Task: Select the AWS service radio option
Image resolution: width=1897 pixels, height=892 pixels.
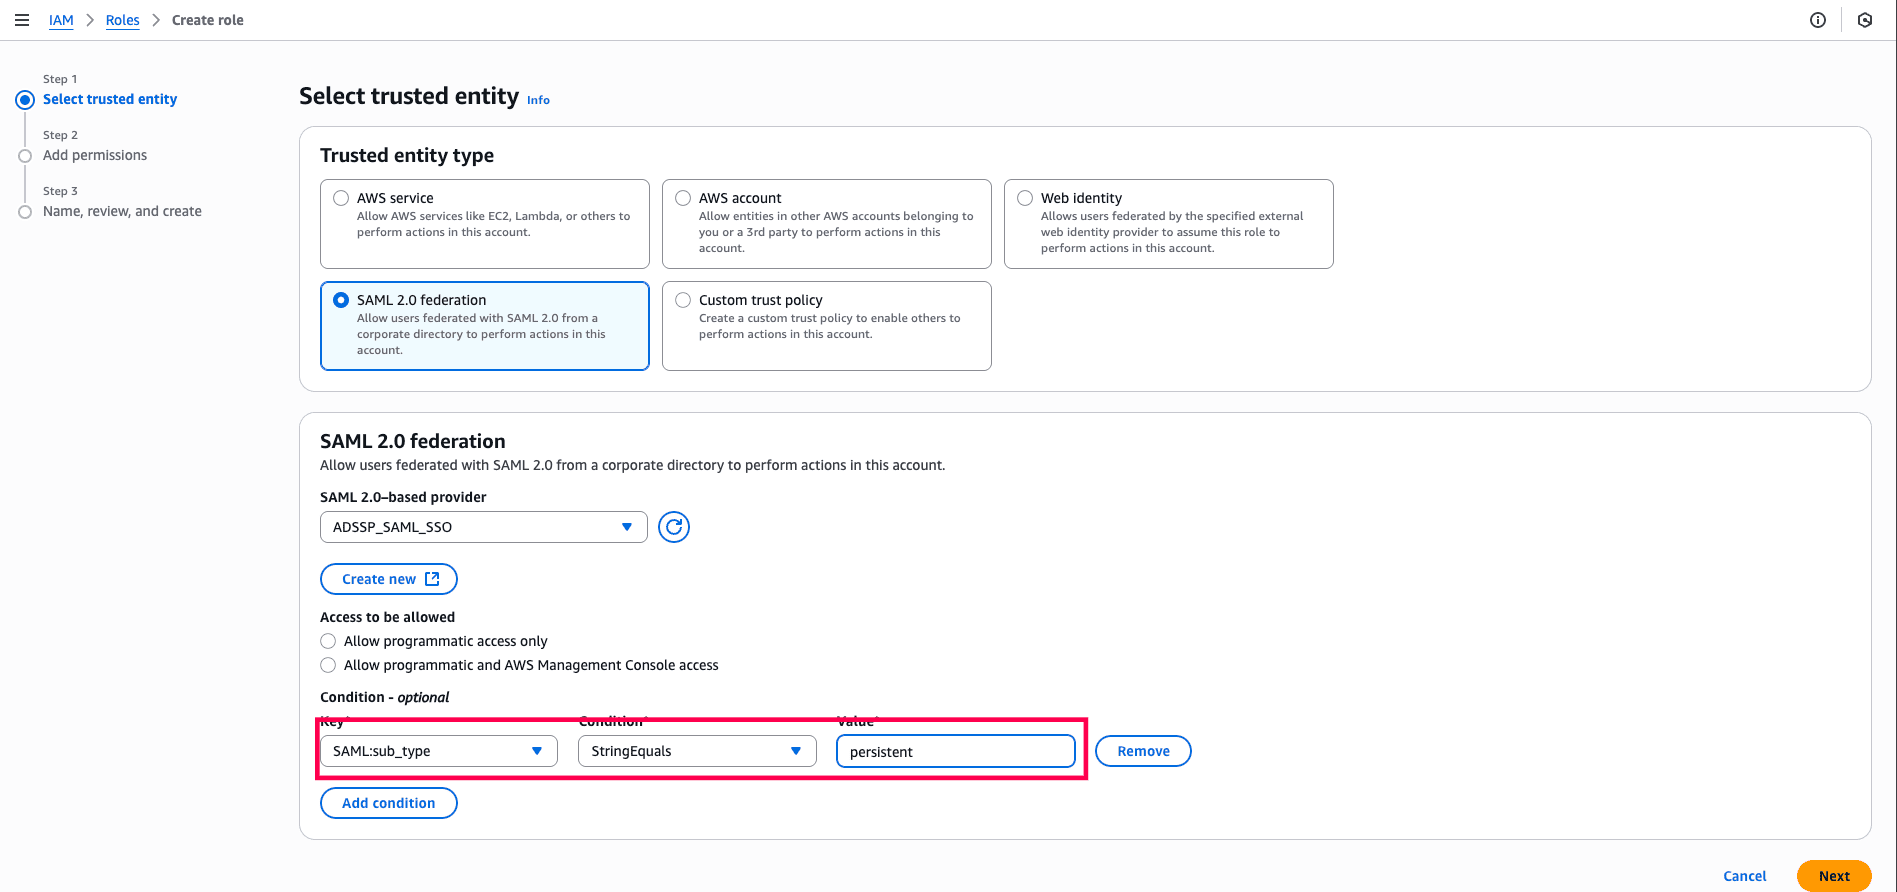Action: (341, 198)
